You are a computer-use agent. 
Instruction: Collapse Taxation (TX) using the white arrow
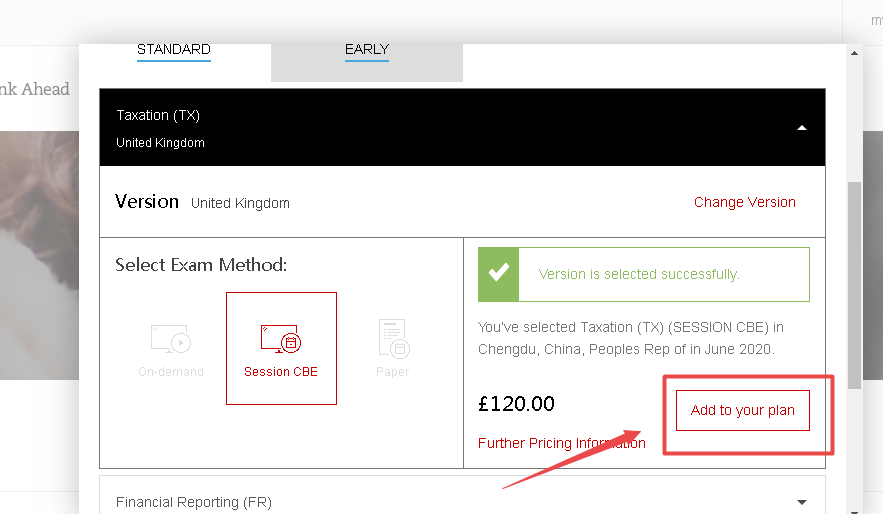pyautogui.click(x=802, y=128)
